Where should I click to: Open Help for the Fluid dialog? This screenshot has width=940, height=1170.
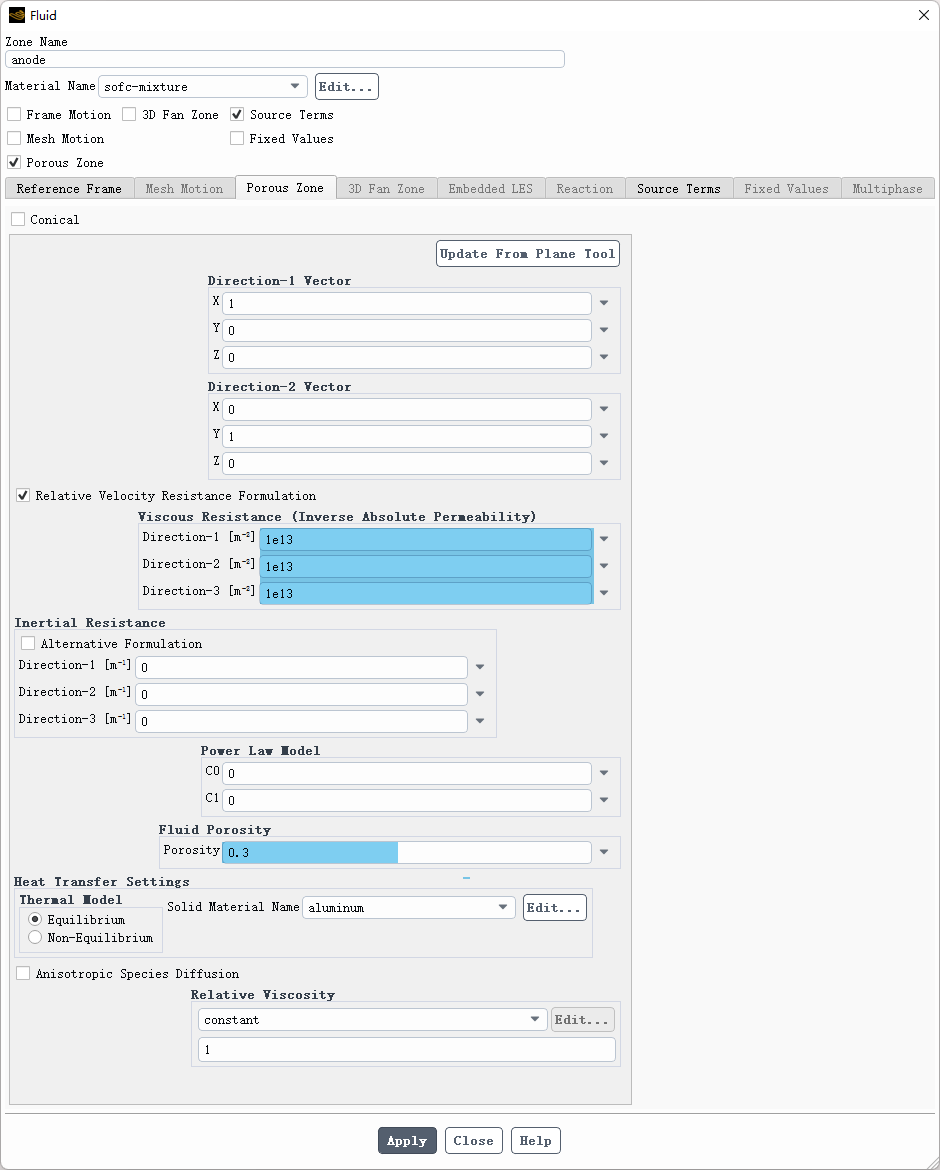tap(536, 1140)
